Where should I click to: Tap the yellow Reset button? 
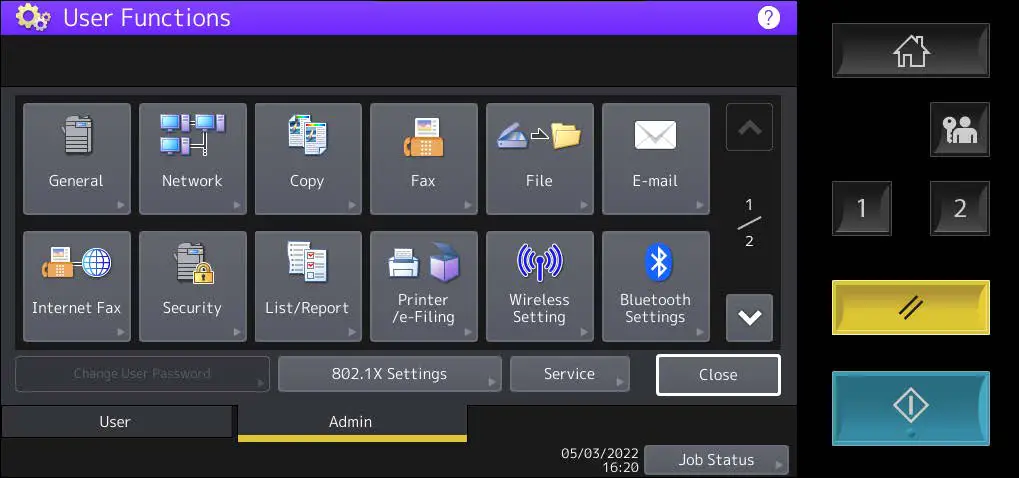tap(910, 307)
